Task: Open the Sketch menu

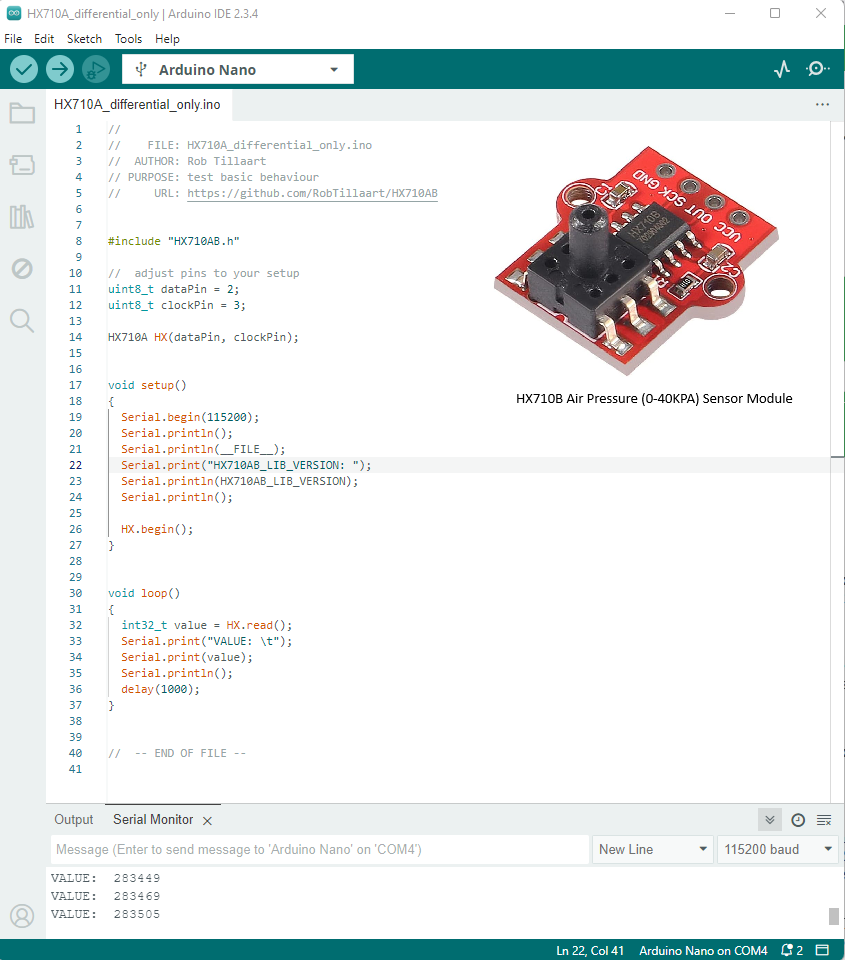Action: click(x=84, y=39)
